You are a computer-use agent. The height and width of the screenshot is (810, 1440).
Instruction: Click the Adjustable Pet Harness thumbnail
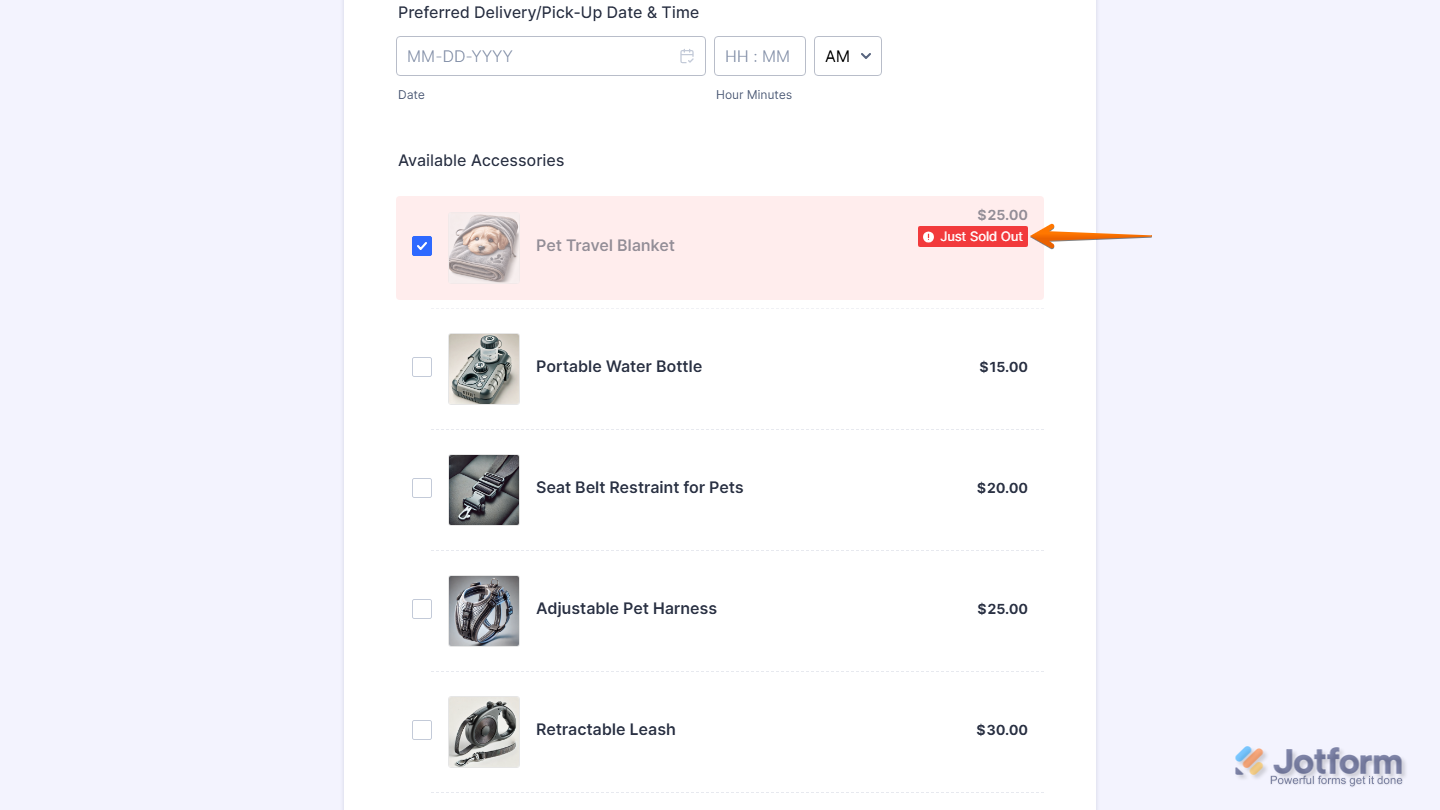coord(484,610)
